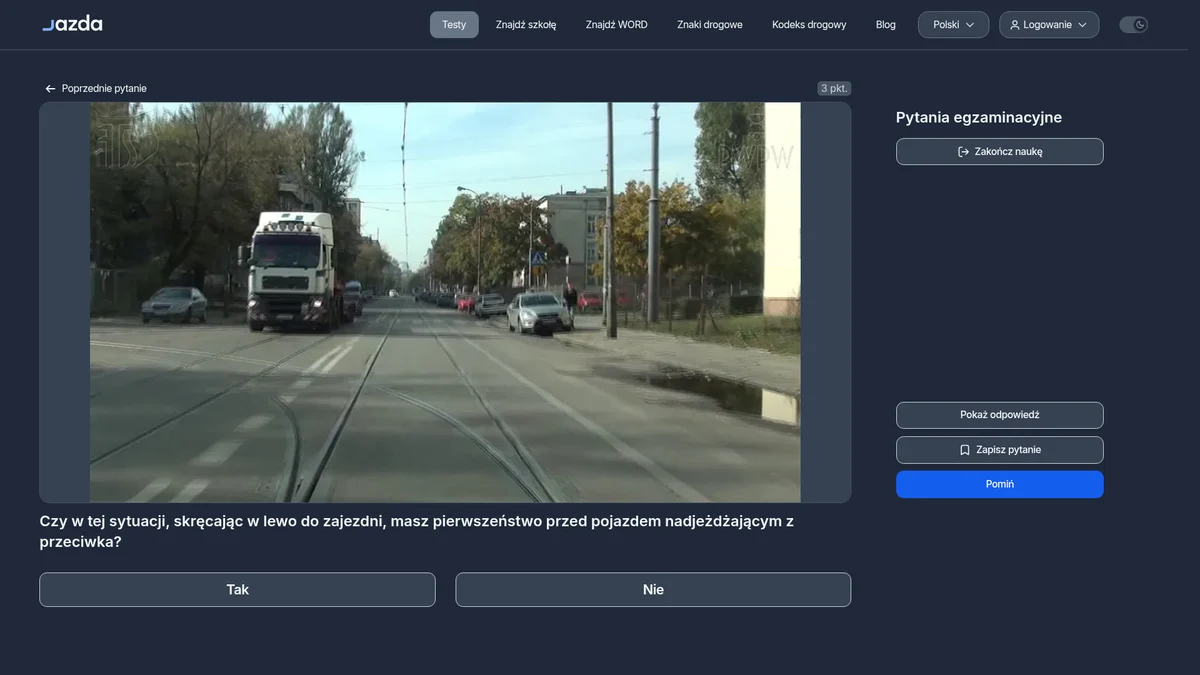Click the bookmark icon in Zapisz pytanie
Image resolution: width=1200 pixels, height=675 pixels.
point(965,450)
